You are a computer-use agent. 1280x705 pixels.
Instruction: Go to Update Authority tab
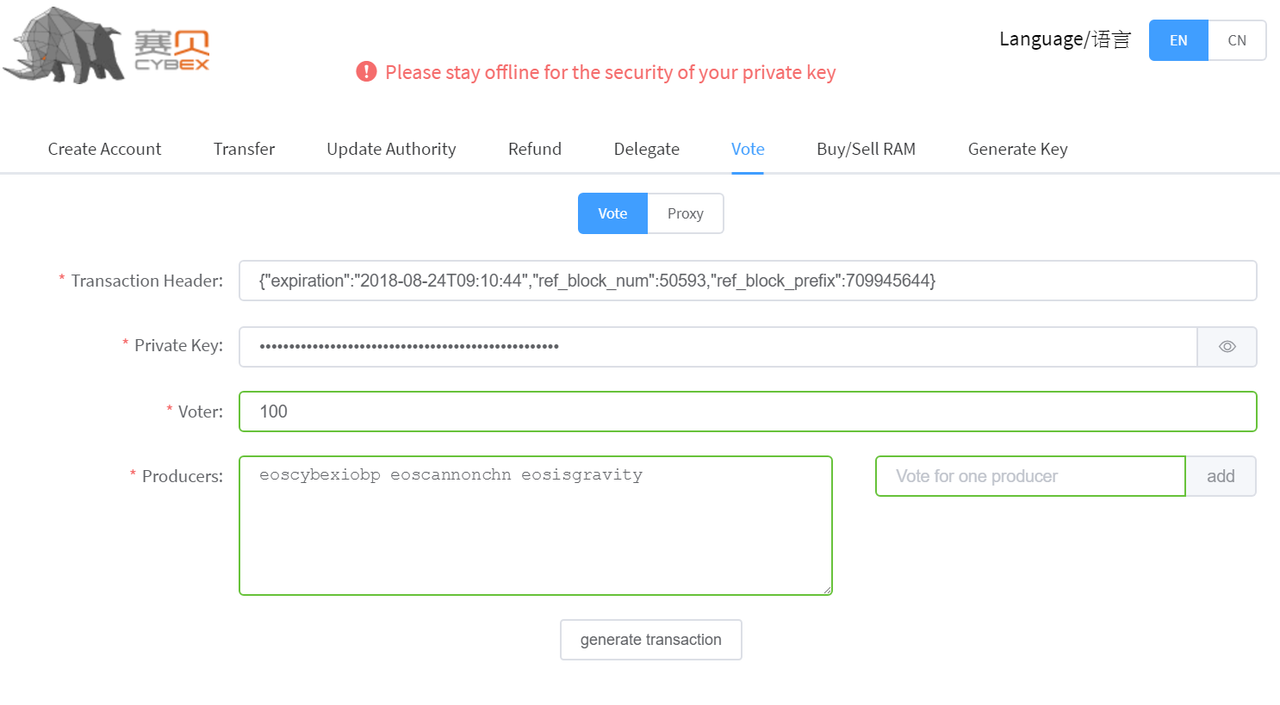click(x=391, y=149)
